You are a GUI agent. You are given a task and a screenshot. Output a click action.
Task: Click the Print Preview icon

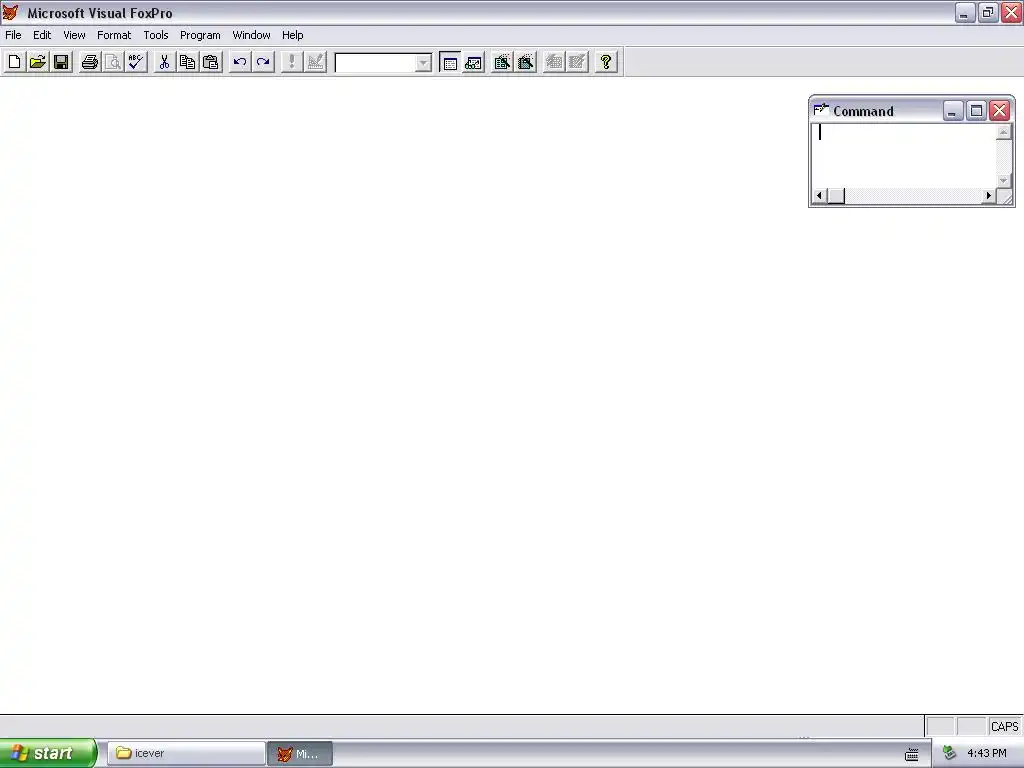pos(113,62)
